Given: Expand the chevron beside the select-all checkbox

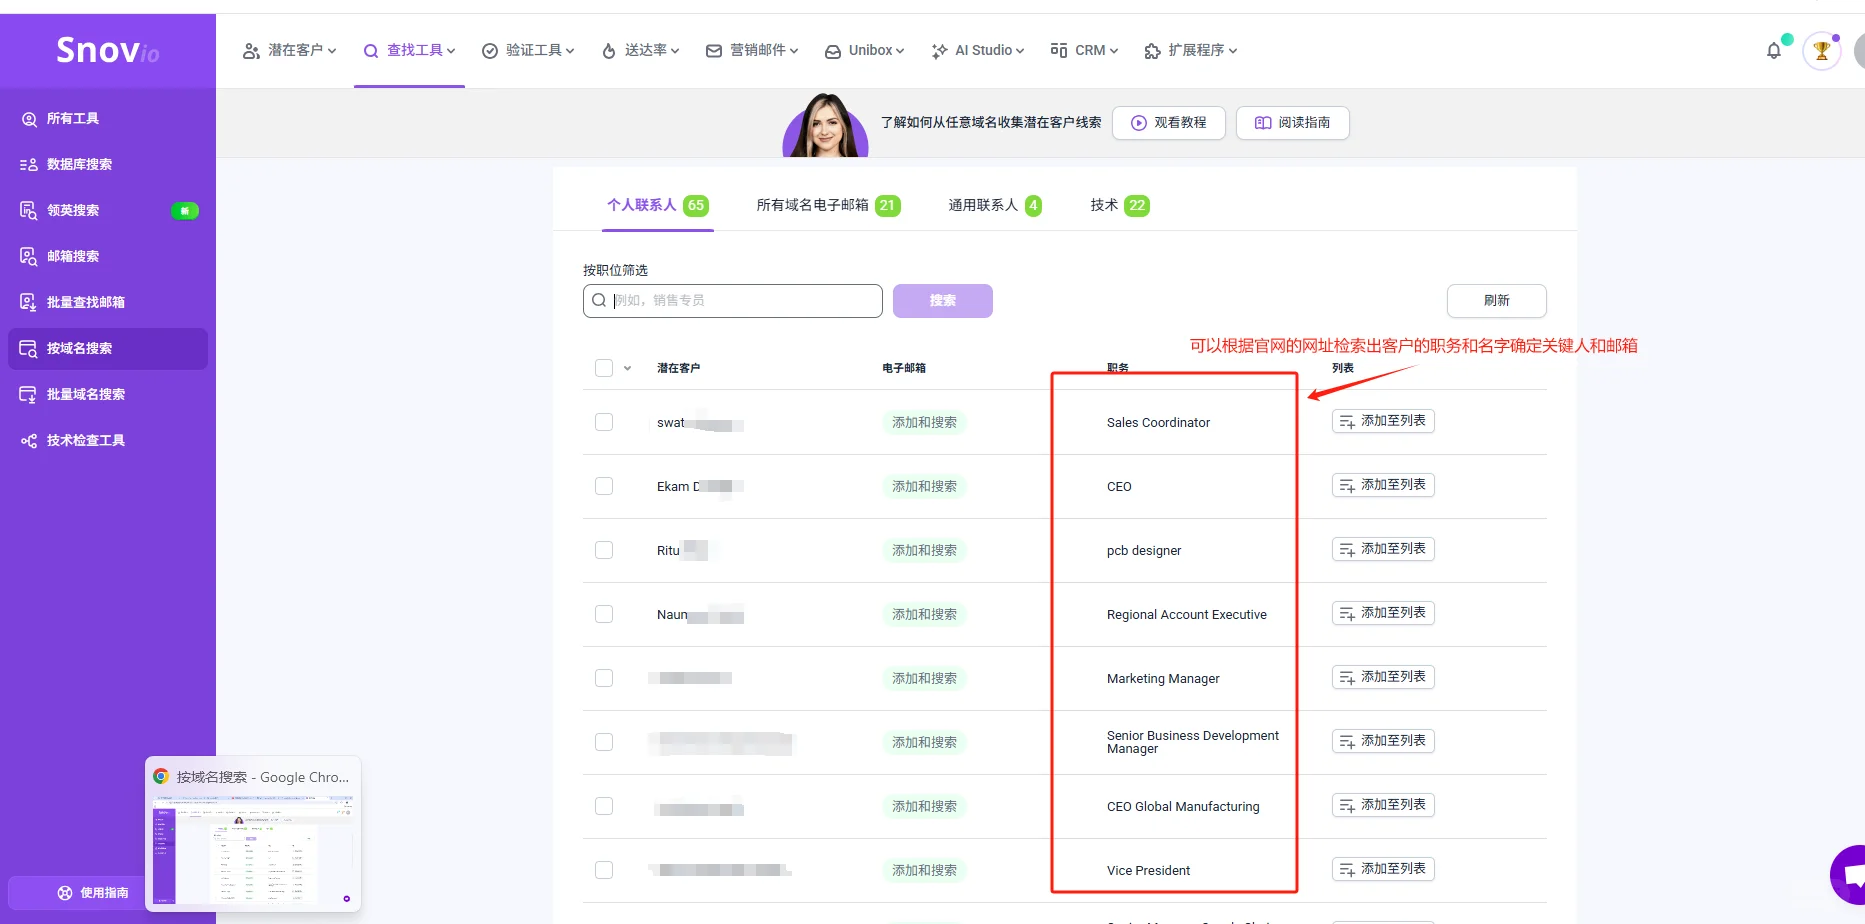Looking at the screenshot, I should [x=627, y=368].
